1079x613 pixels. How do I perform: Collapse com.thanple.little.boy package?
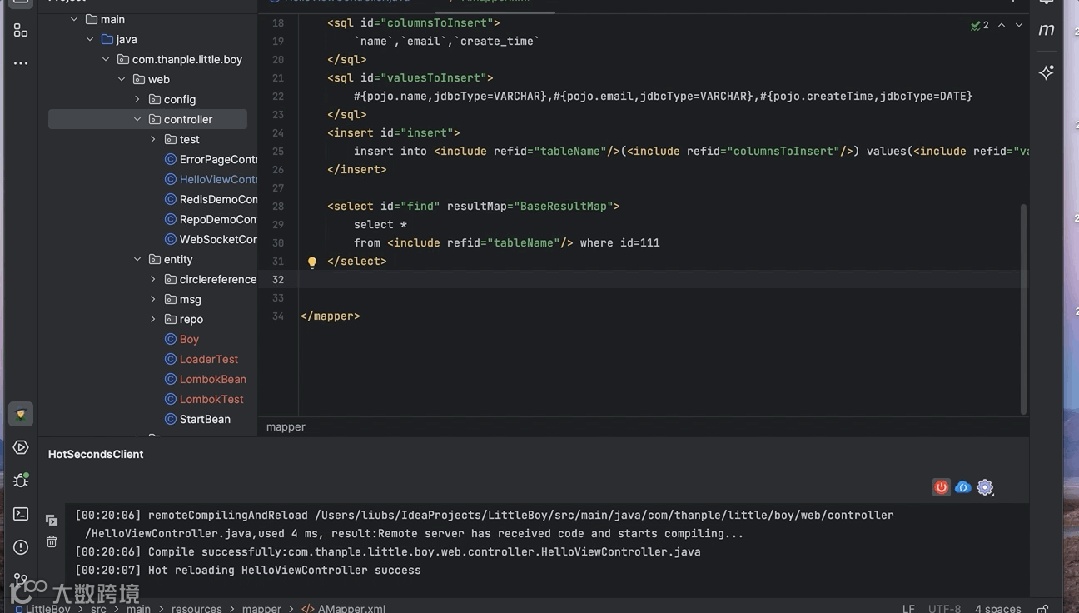105,59
